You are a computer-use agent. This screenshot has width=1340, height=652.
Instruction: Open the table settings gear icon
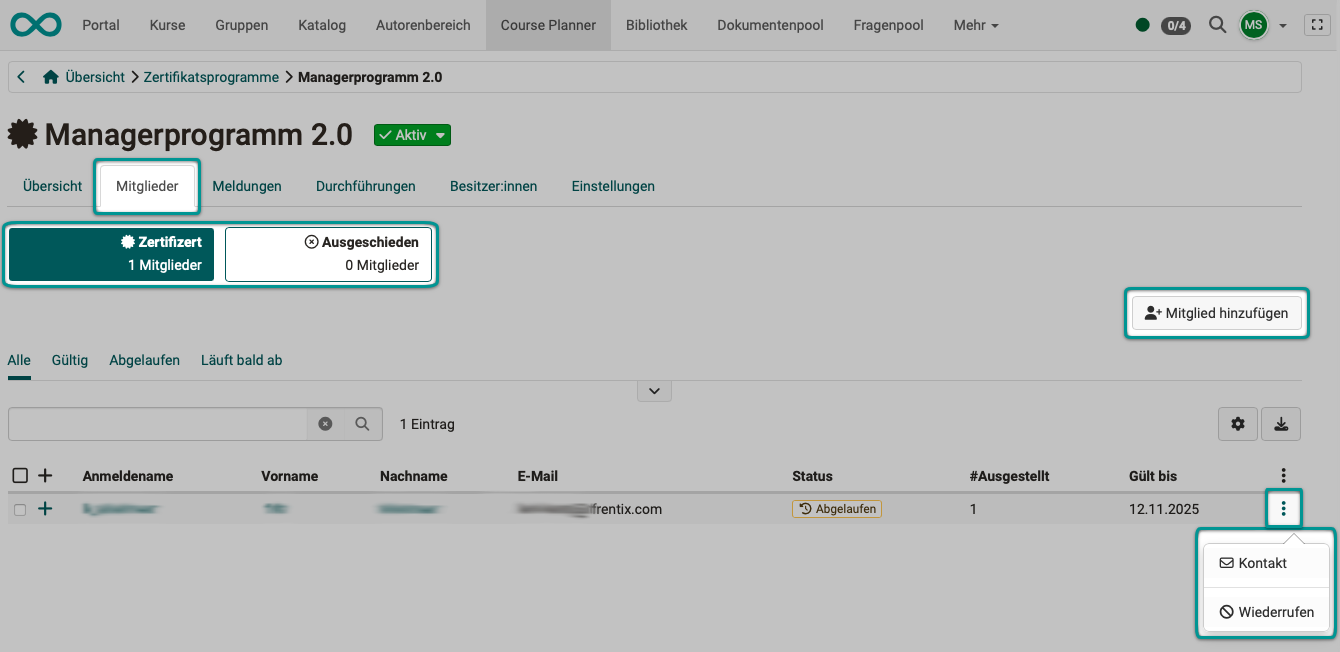tap(1238, 424)
